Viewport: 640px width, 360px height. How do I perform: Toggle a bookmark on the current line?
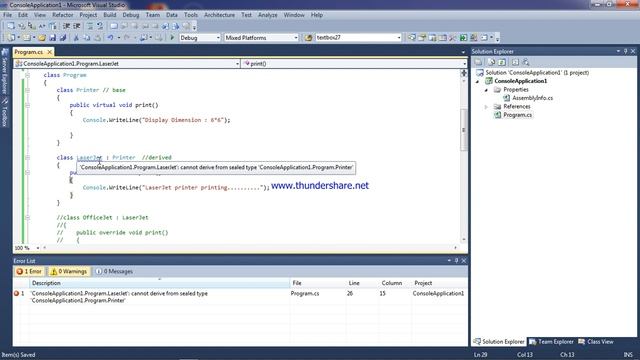point(114,26)
